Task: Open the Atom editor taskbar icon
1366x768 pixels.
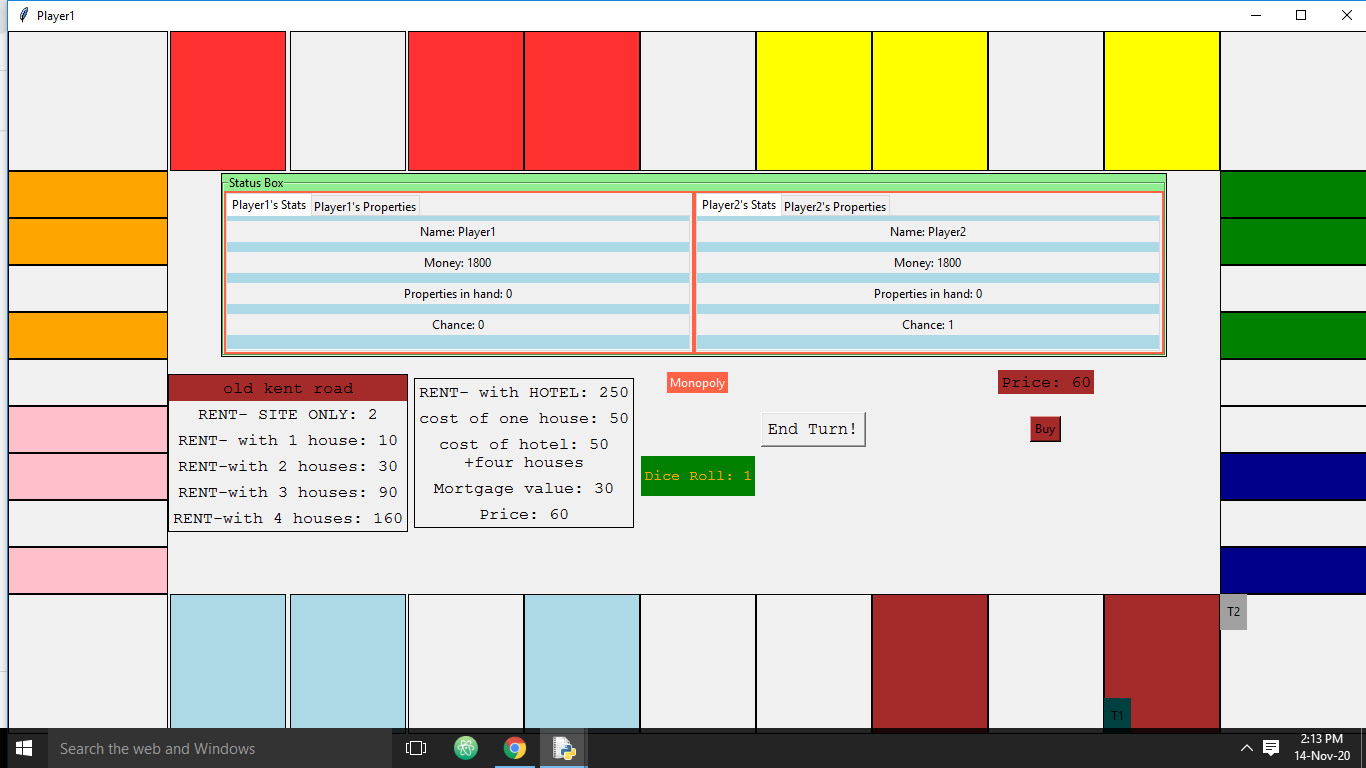Action: pos(465,748)
